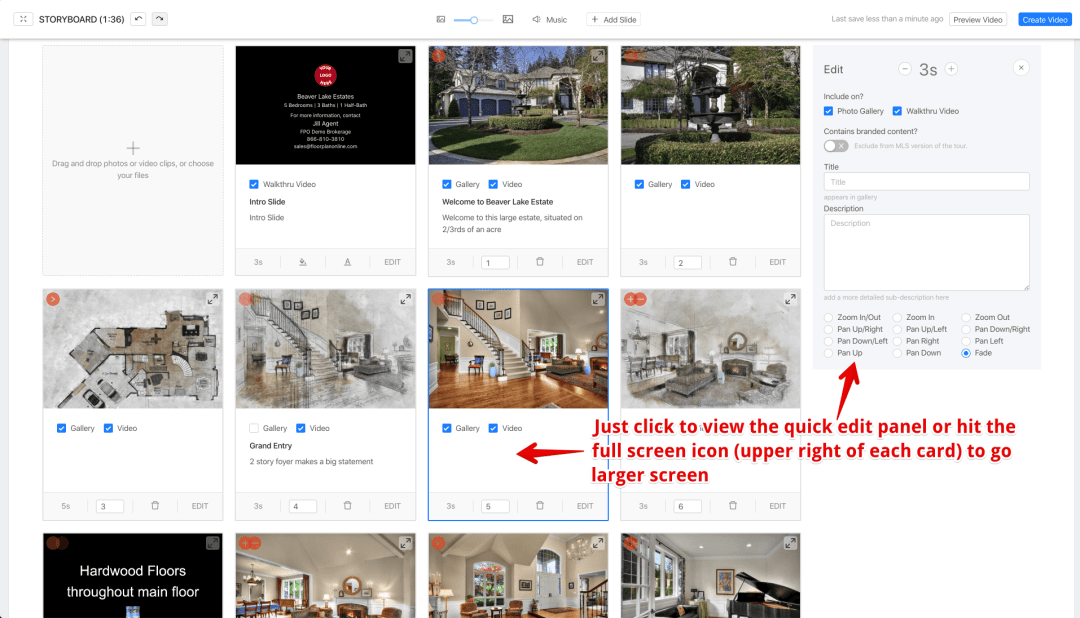Click EDIT on slide 6 card
The height and width of the screenshot is (618, 1080).
point(778,506)
